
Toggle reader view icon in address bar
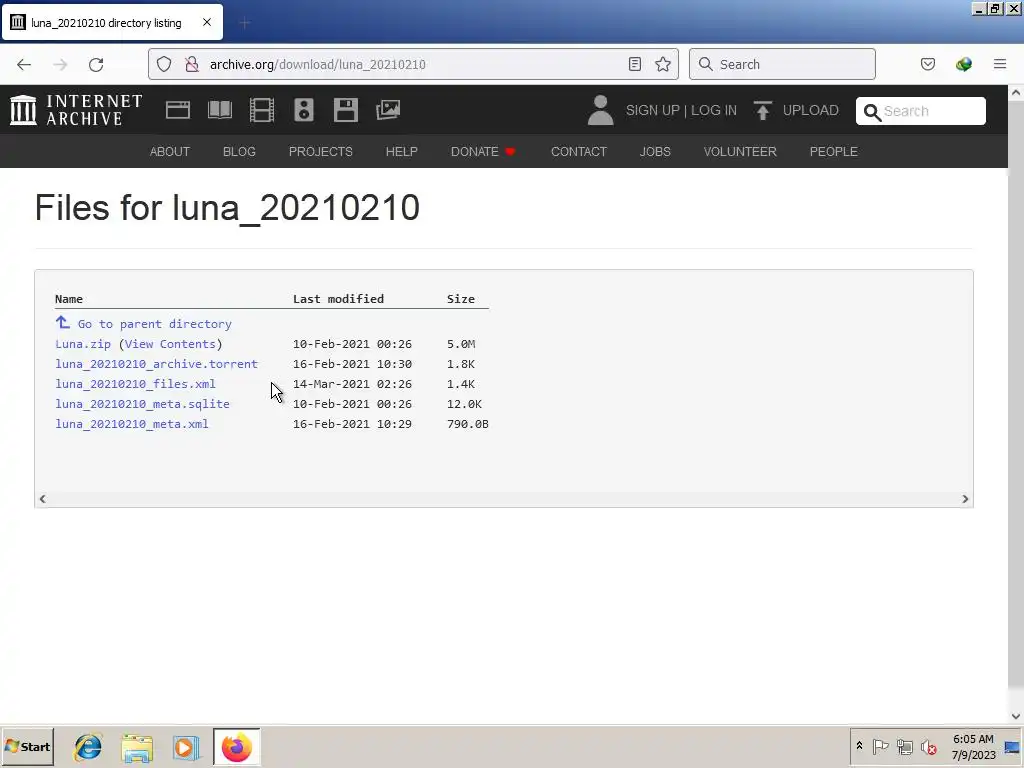click(635, 64)
